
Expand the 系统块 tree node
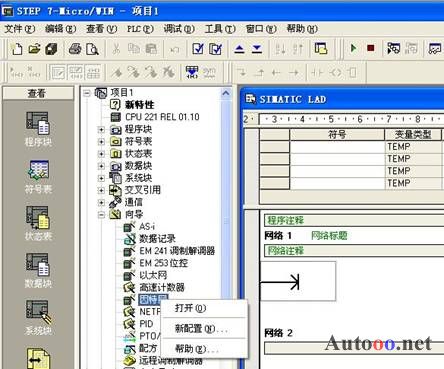[101, 178]
